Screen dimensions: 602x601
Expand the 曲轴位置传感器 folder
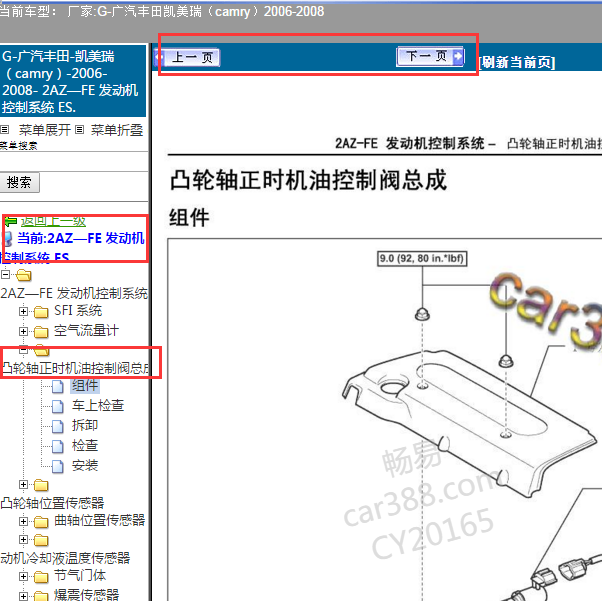23,521
